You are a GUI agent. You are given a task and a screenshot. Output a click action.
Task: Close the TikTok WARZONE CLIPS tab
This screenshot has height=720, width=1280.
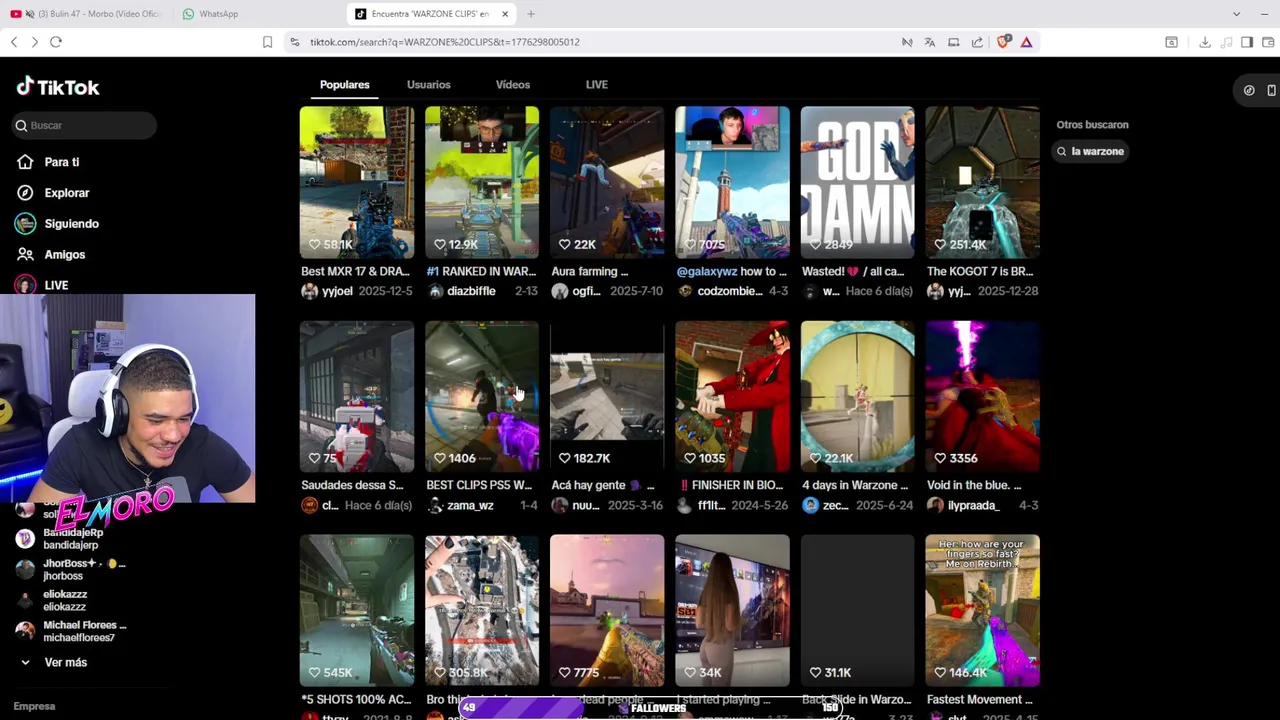click(x=505, y=14)
